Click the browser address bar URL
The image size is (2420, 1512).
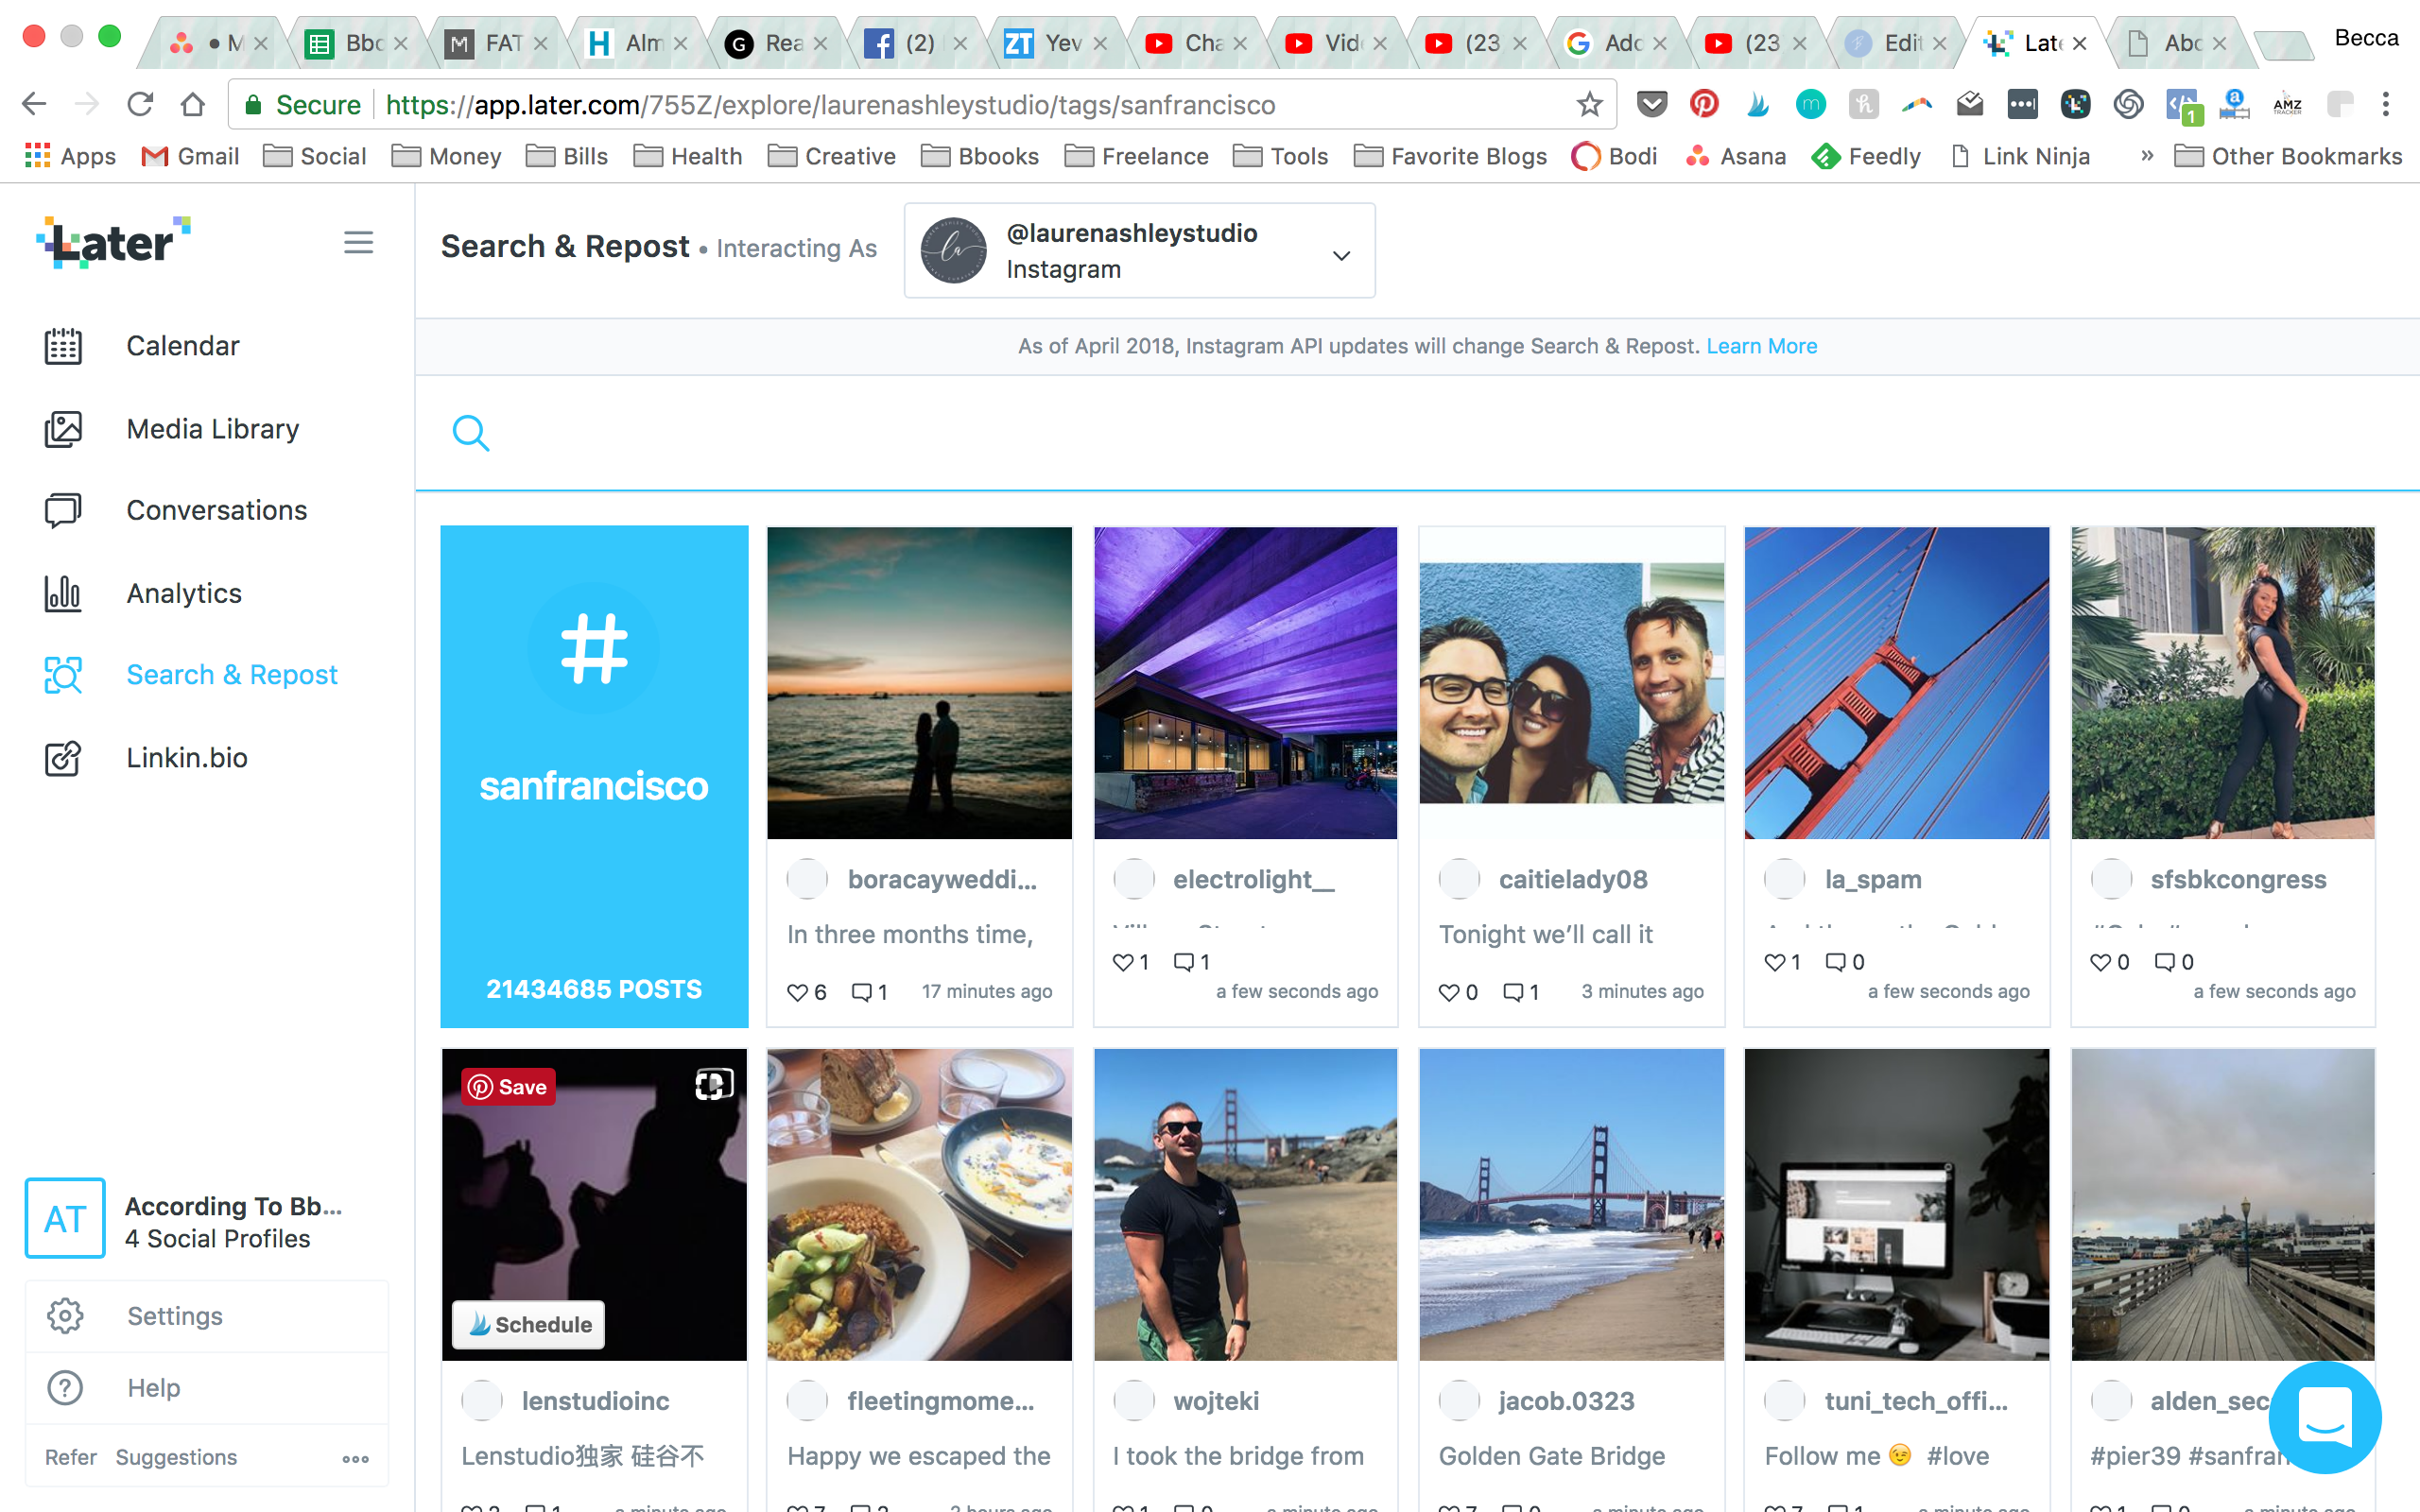(x=830, y=104)
